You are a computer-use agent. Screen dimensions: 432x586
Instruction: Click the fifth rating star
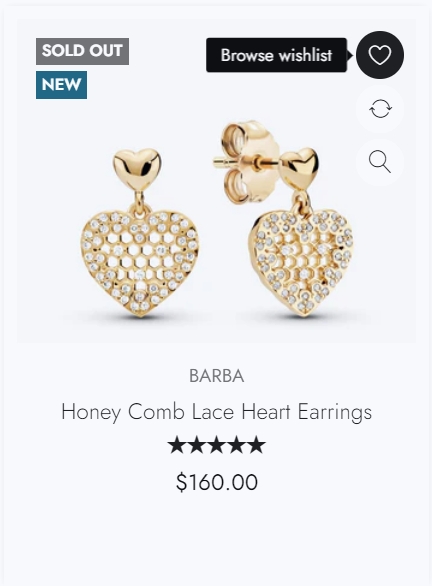click(x=256, y=445)
